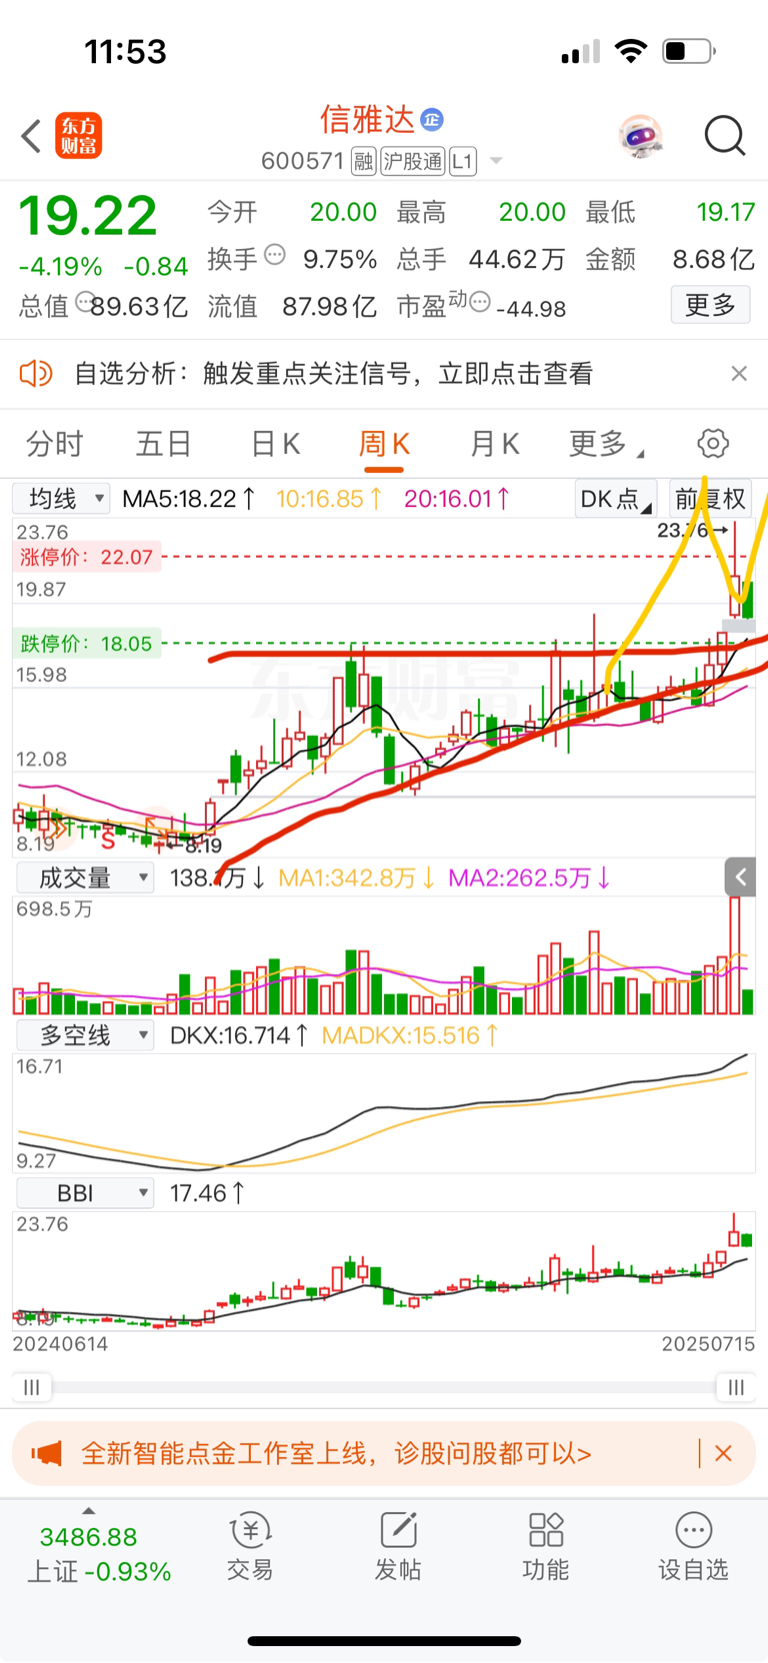Expand side panel chevron arrow
This screenshot has width=768, height=1663.
click(x=740, y=877)
